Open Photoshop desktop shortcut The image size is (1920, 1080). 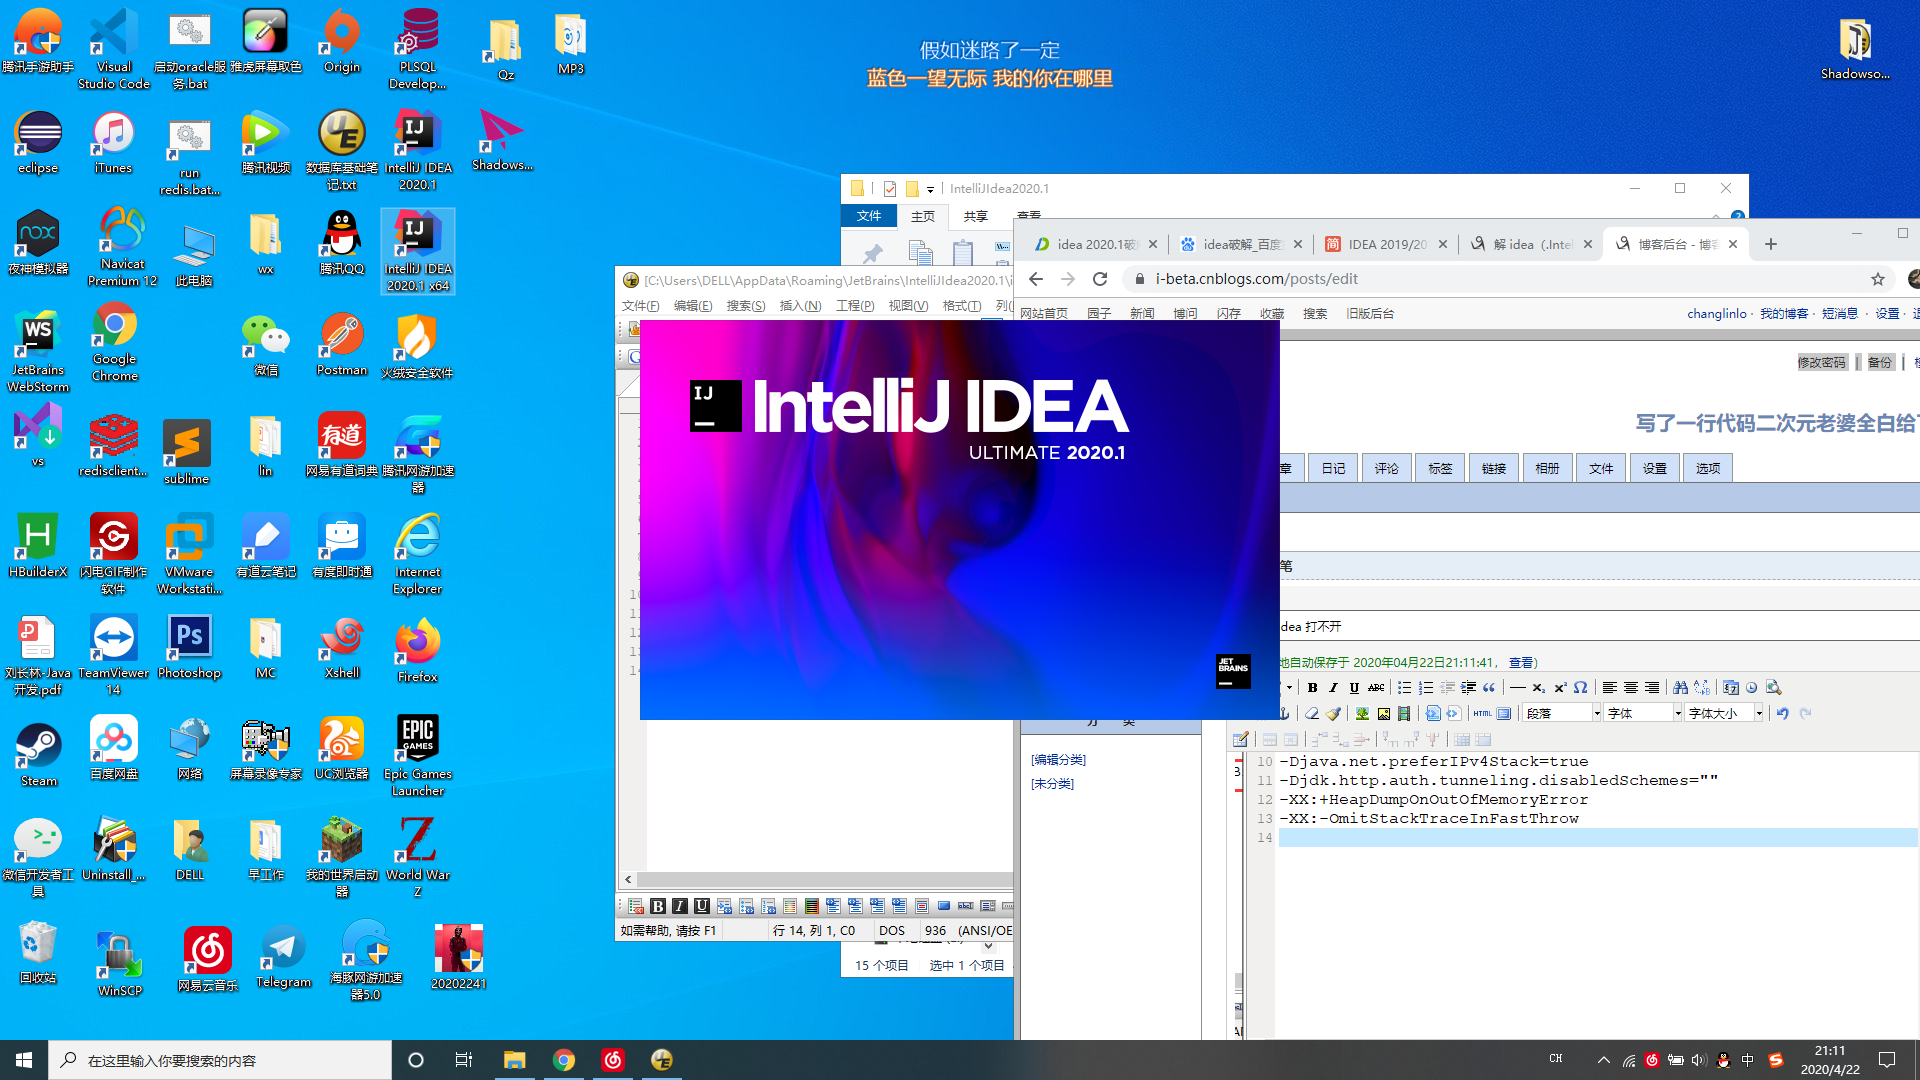(x=189, y=649)
